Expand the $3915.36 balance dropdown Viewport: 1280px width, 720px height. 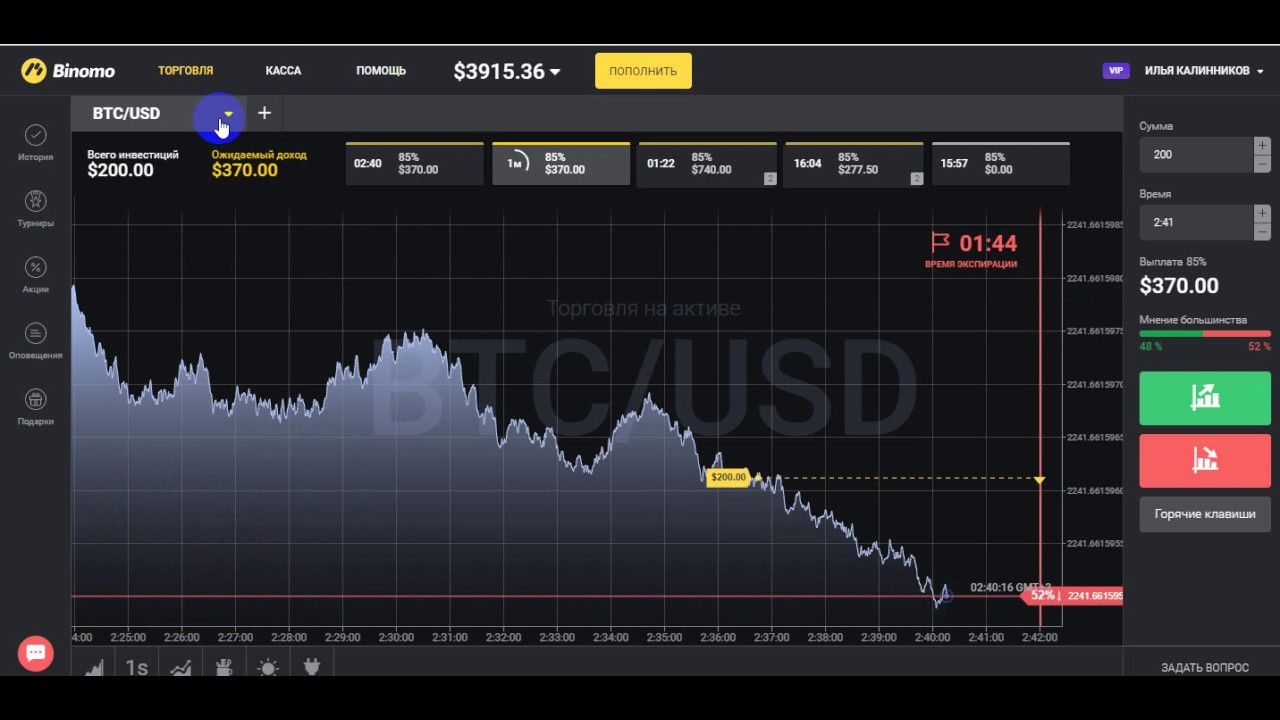[x=555, y=72]
